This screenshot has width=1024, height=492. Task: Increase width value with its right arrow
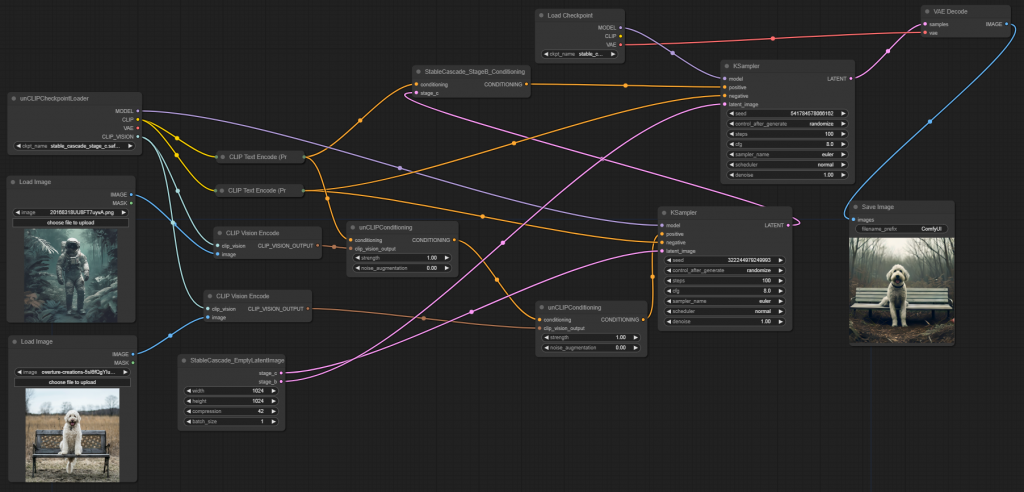274,391
